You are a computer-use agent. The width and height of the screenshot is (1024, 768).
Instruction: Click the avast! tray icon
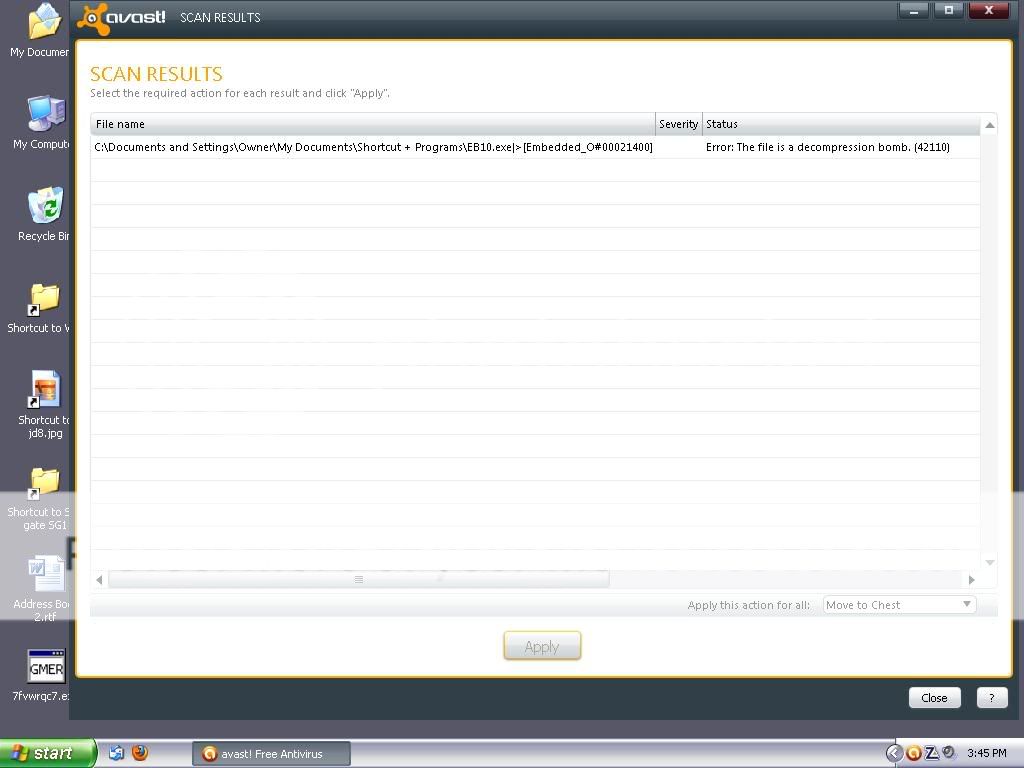(x=914, y=753)
